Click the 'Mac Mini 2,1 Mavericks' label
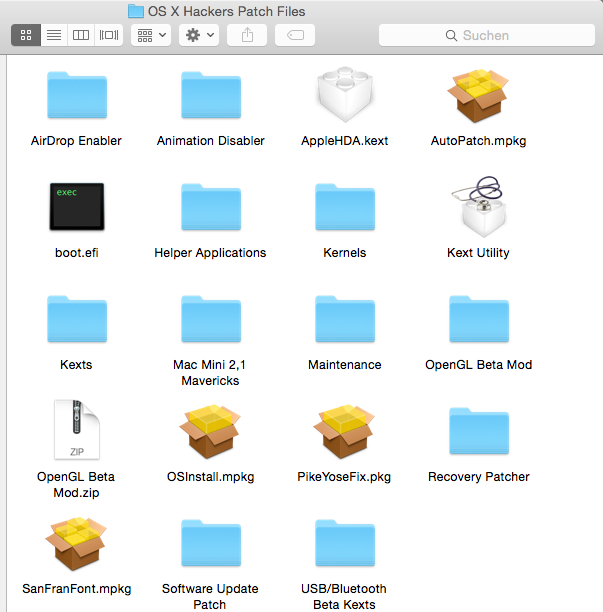The width and height of the screenshot is (603, 612). click(x=210, y=372)
